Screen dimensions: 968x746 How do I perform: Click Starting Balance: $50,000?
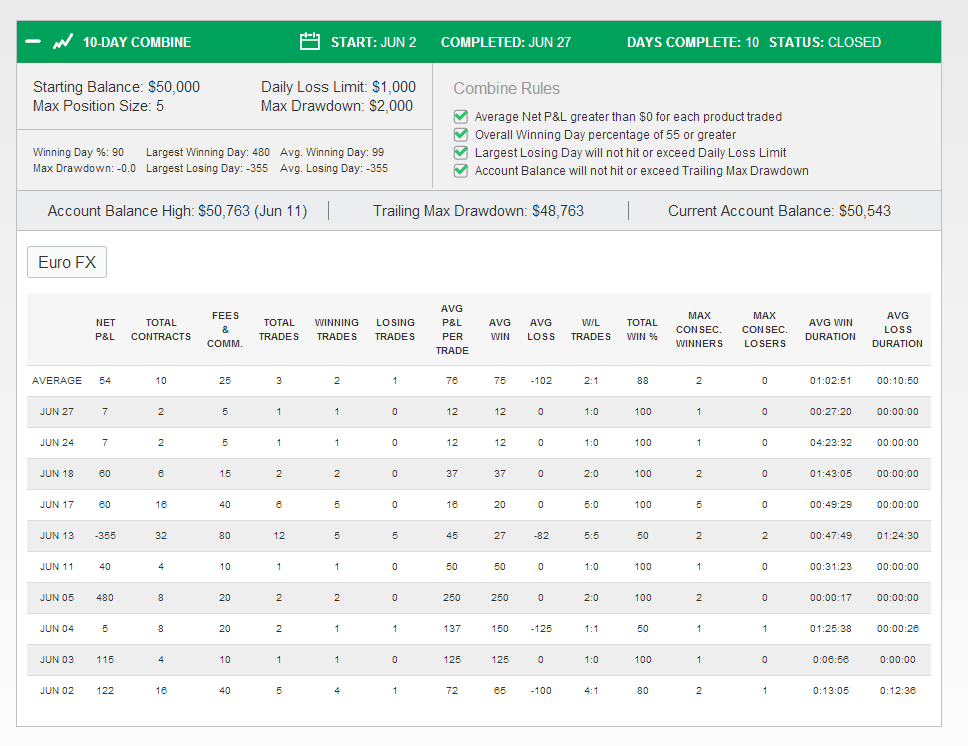(x=116, y=86)
